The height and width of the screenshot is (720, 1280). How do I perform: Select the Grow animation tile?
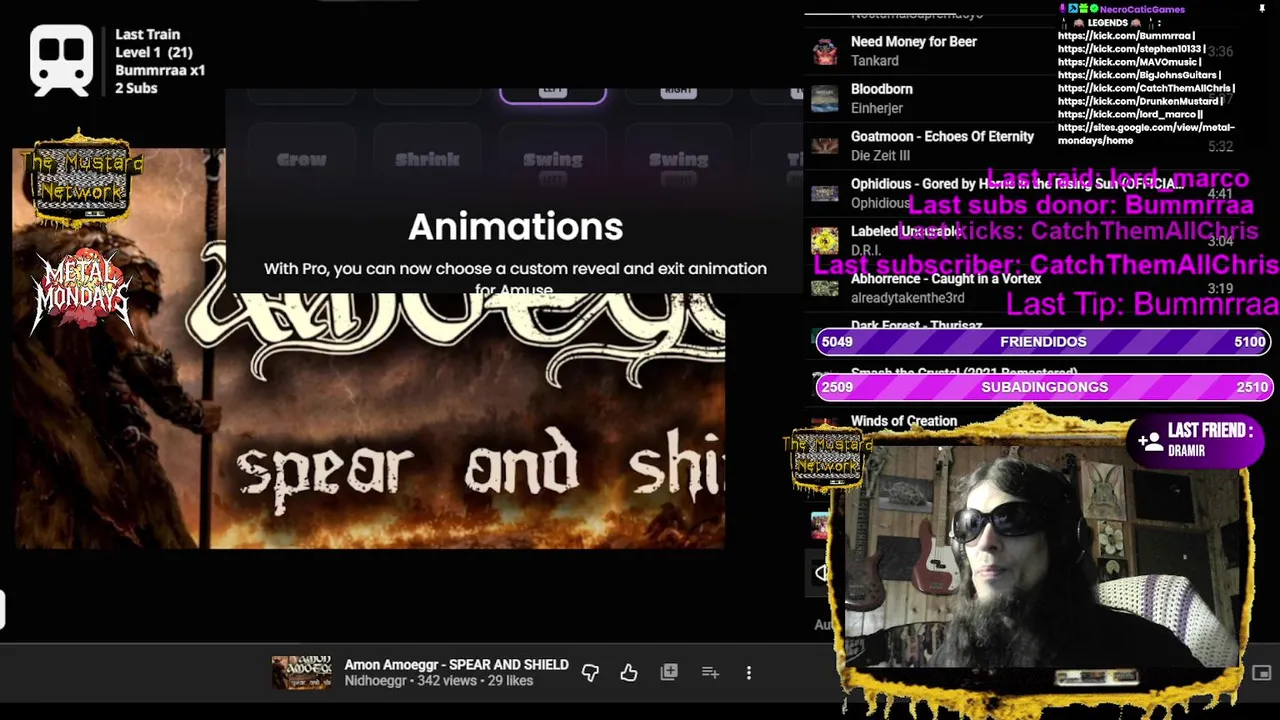coord(301,159)
